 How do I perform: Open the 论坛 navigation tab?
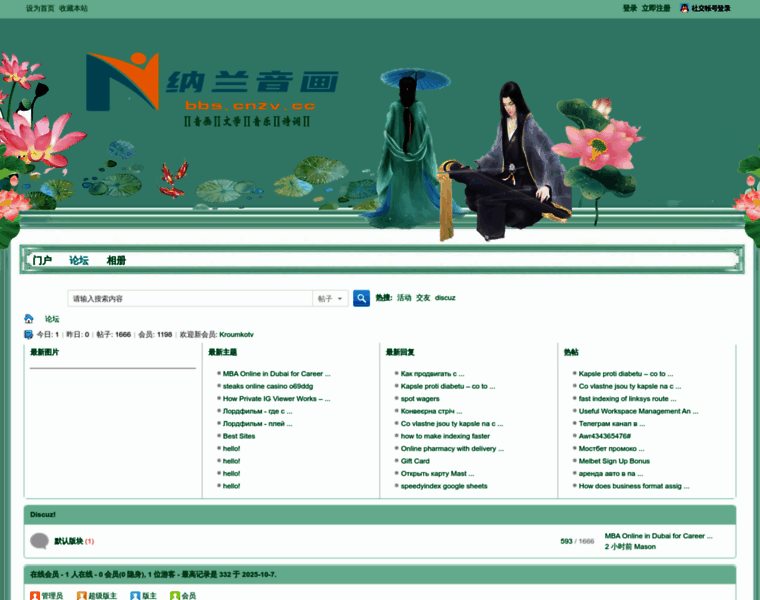(79, 260)
